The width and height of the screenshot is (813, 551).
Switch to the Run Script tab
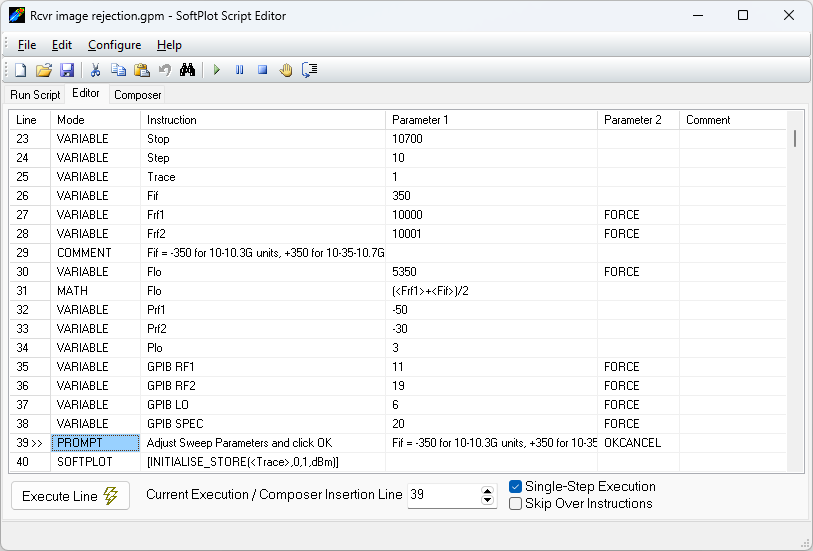pyautogui.click(x=35, y=95)
